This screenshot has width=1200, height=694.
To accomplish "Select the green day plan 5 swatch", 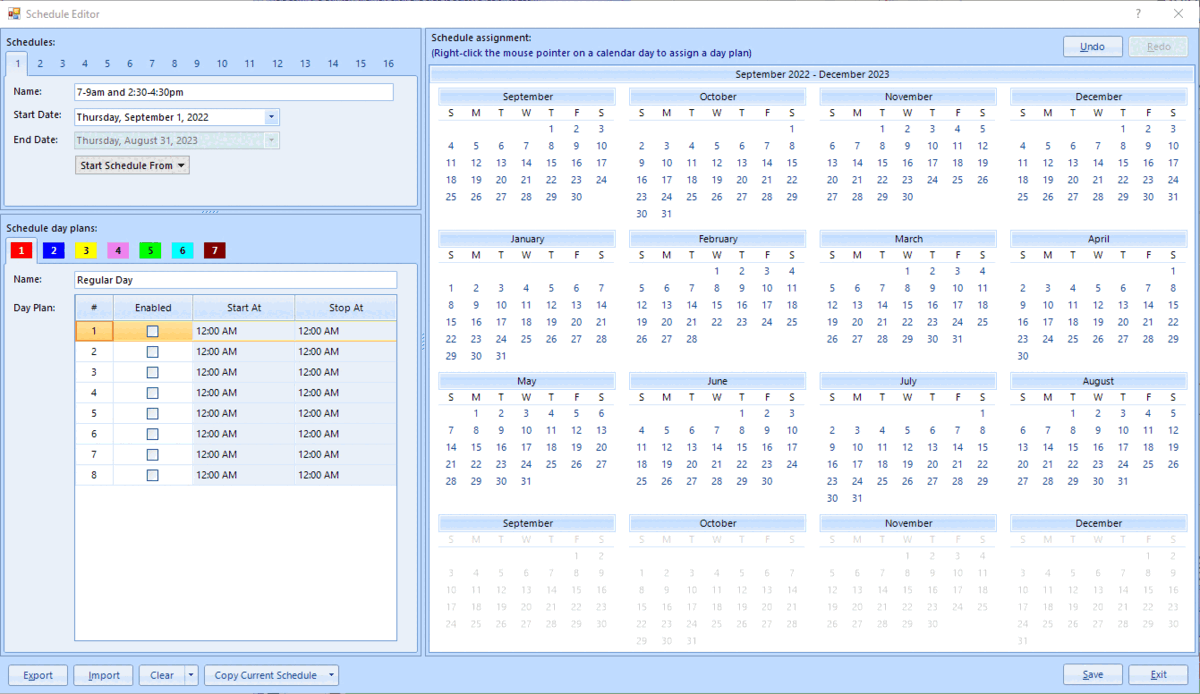I will 150,250.
